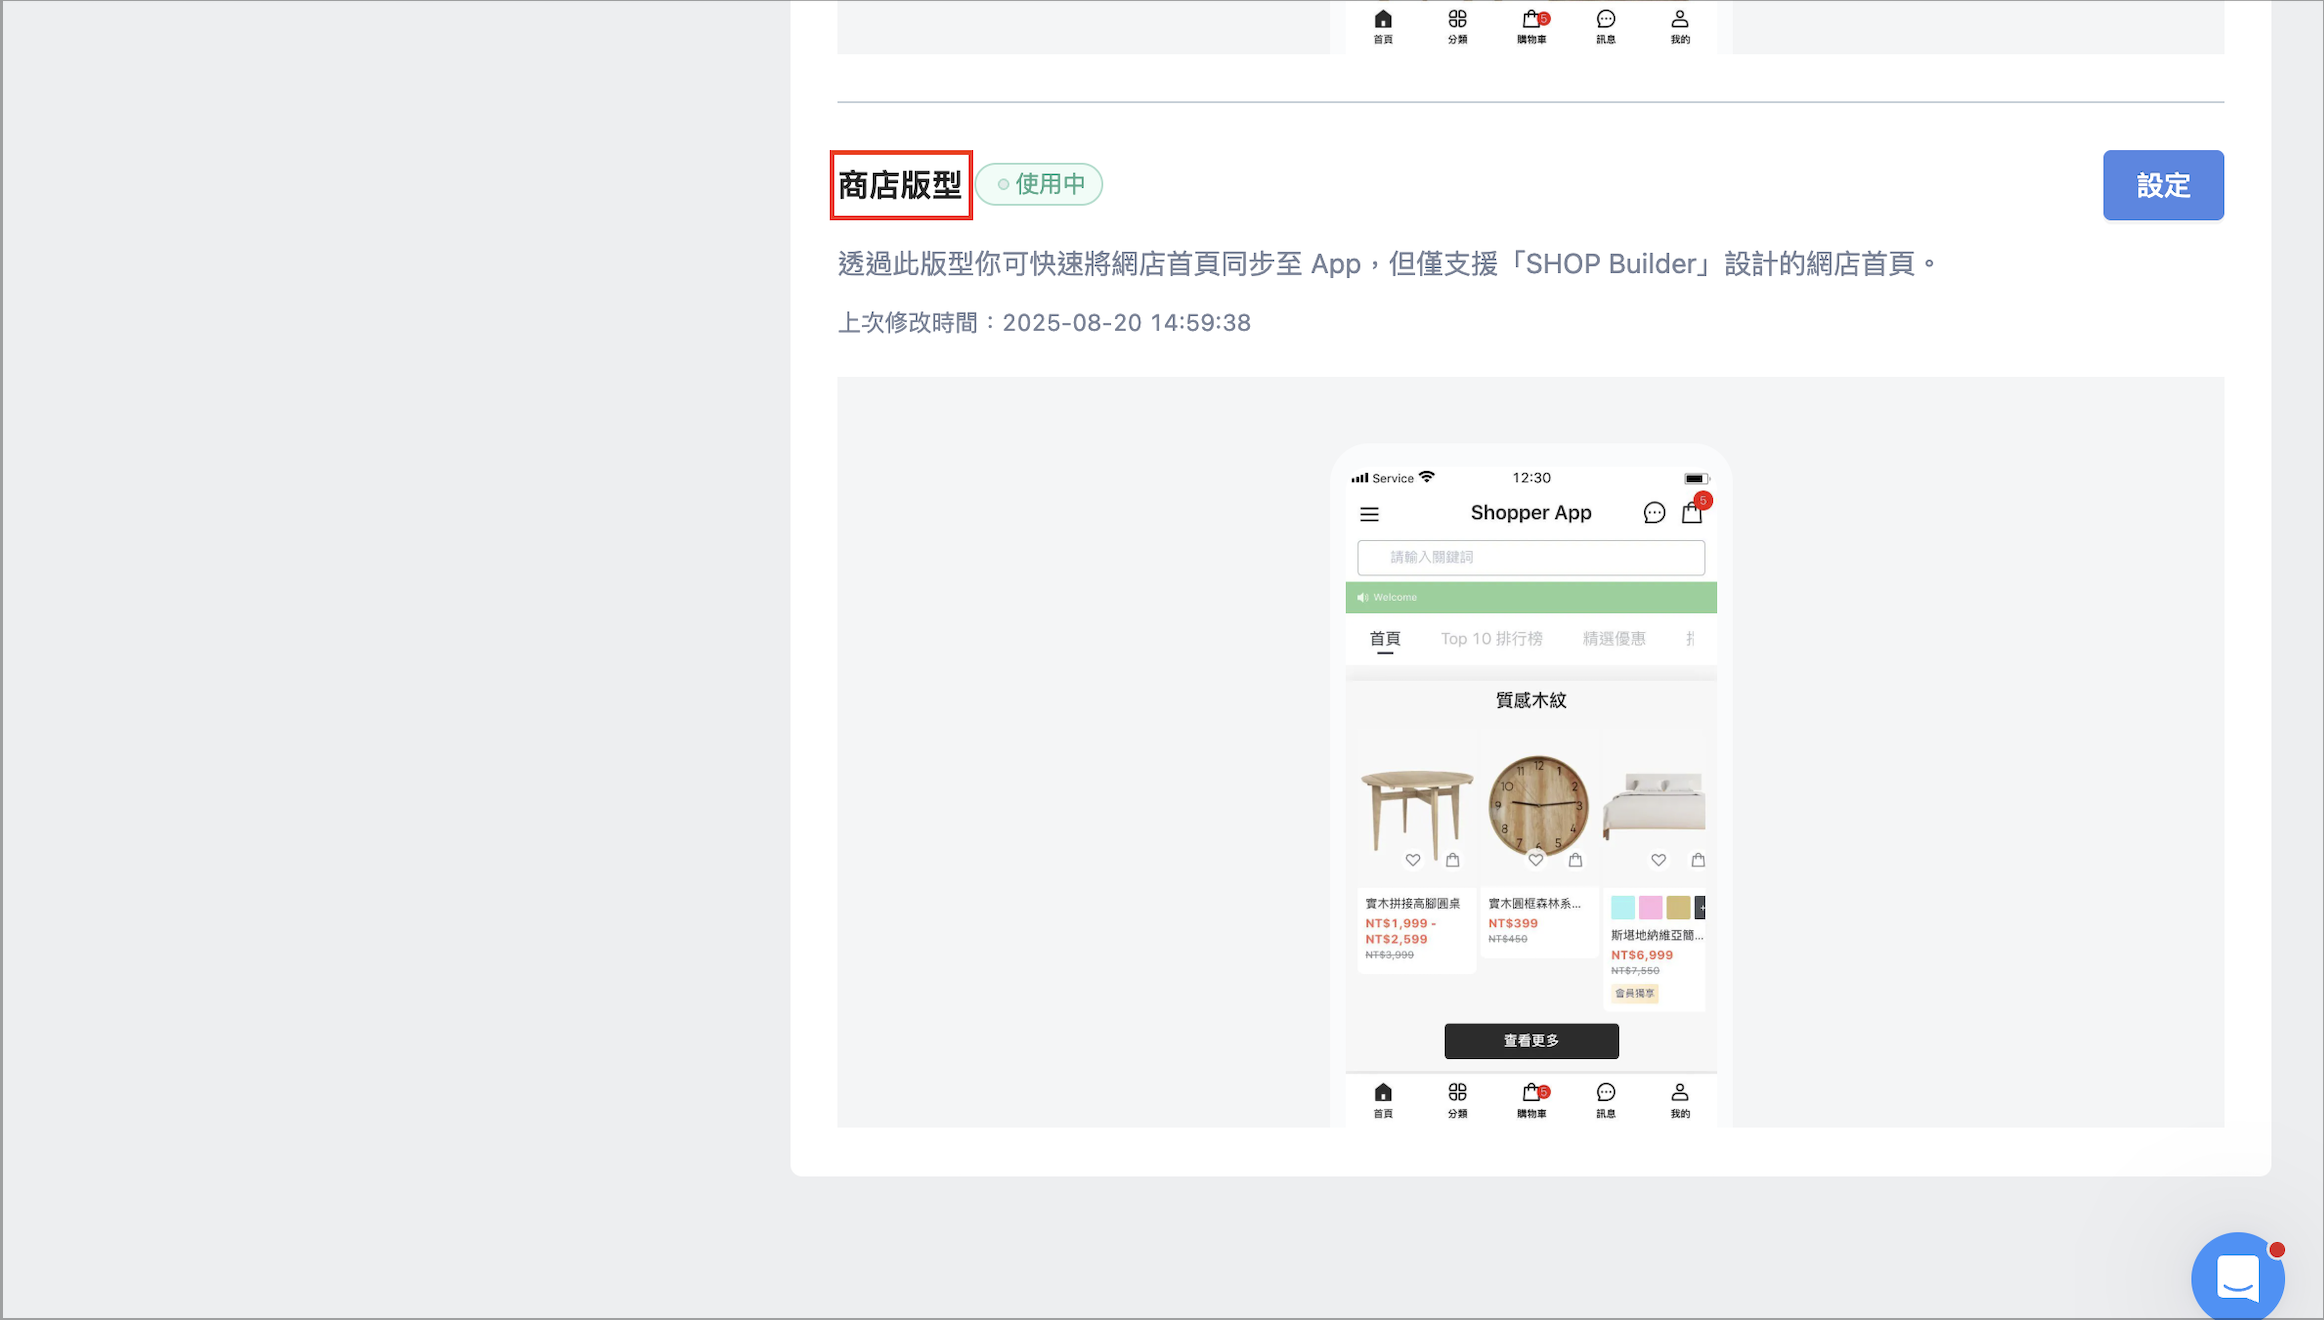Image resolution: width=2324 pixels, height=1320 pixels.
Task: Click the NT$1,999 - NT$2,599 price range
Action: [1400, 931]
